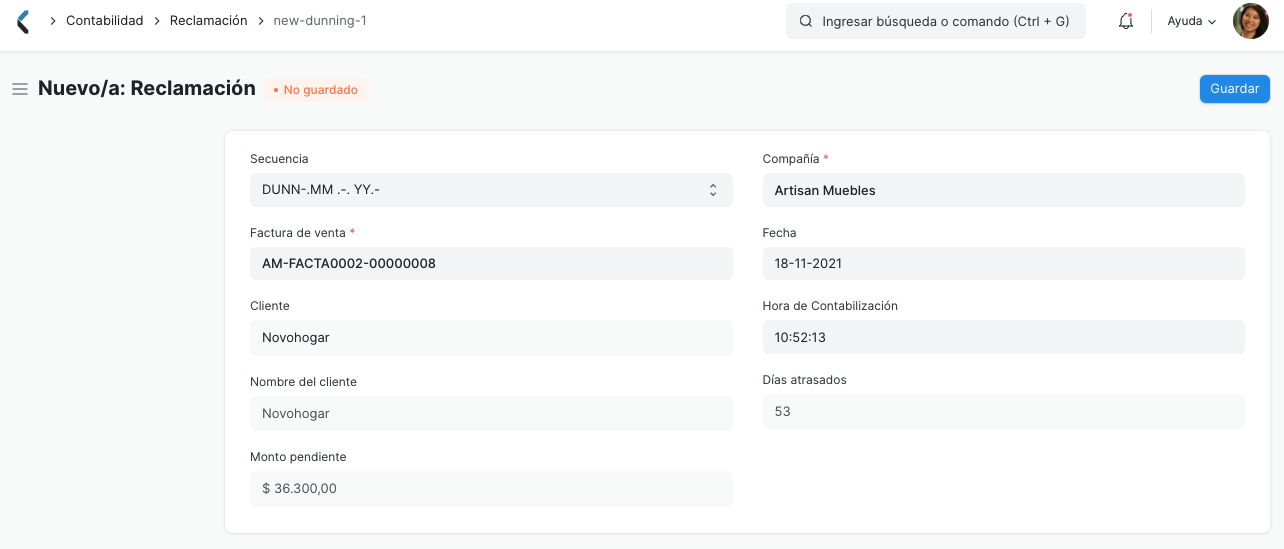The width and height of the screenshot is (1284, 549).
Task: Edit the Factura de venta field
Action: point(491,264)
